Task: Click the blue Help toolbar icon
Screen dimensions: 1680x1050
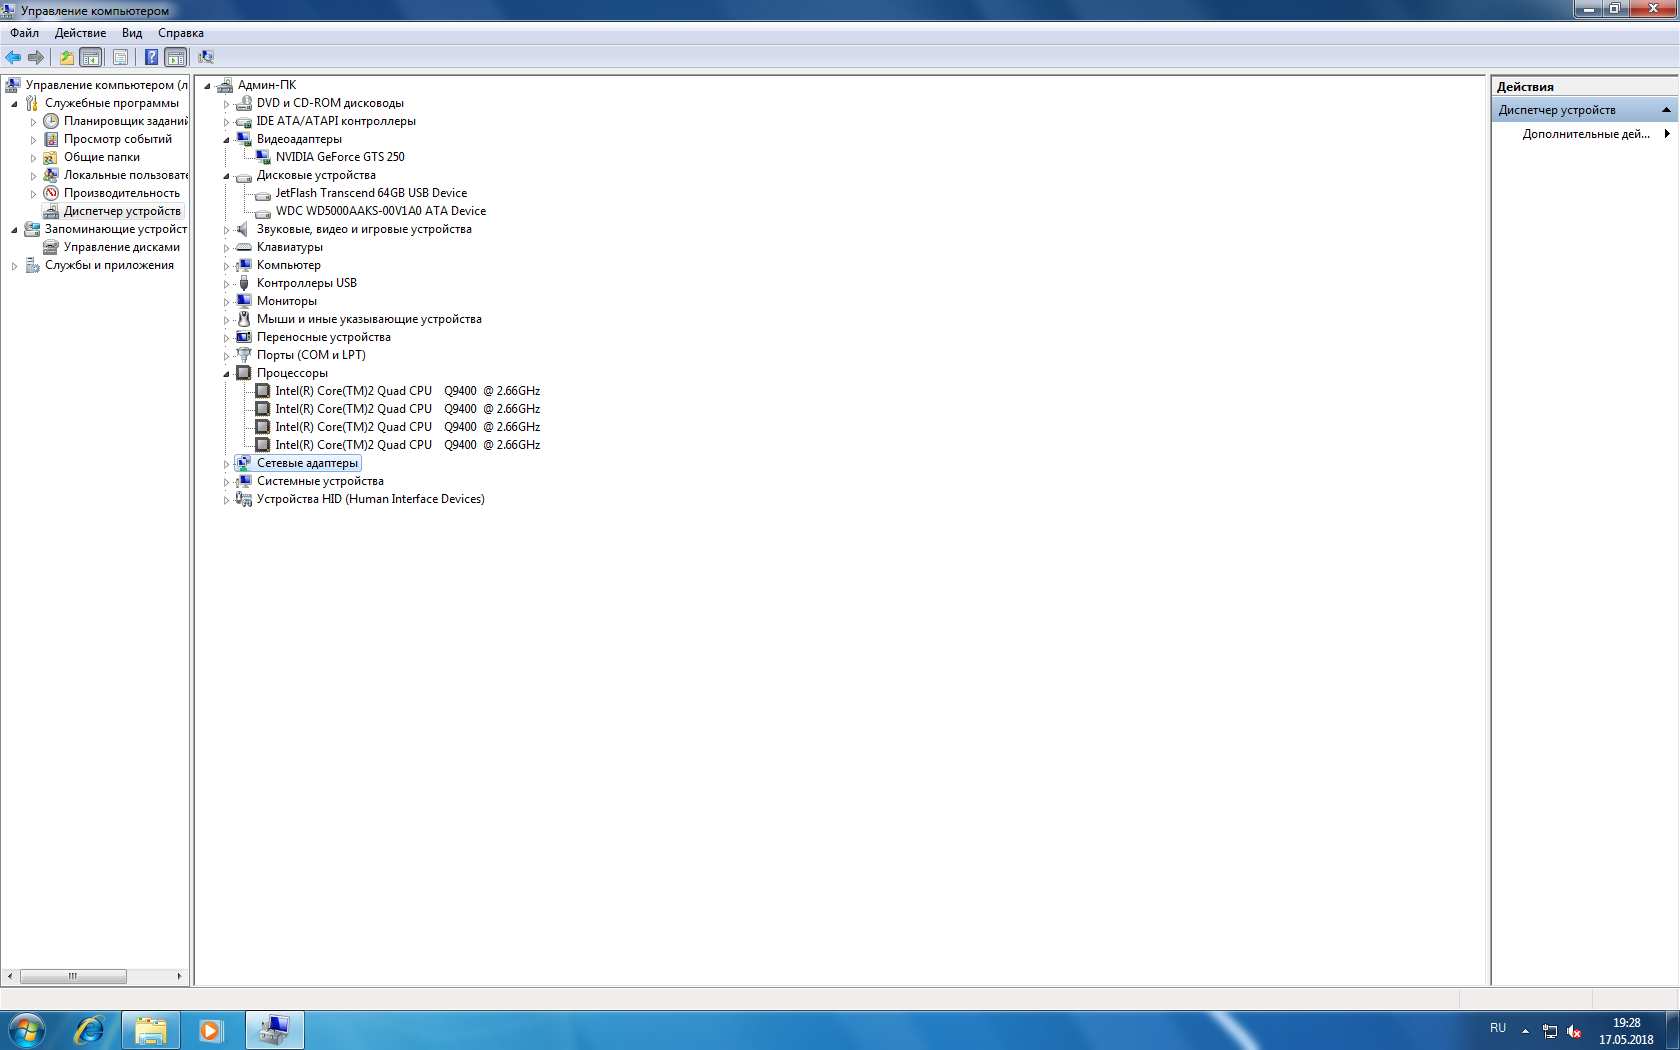Action: tap(151, 57)
